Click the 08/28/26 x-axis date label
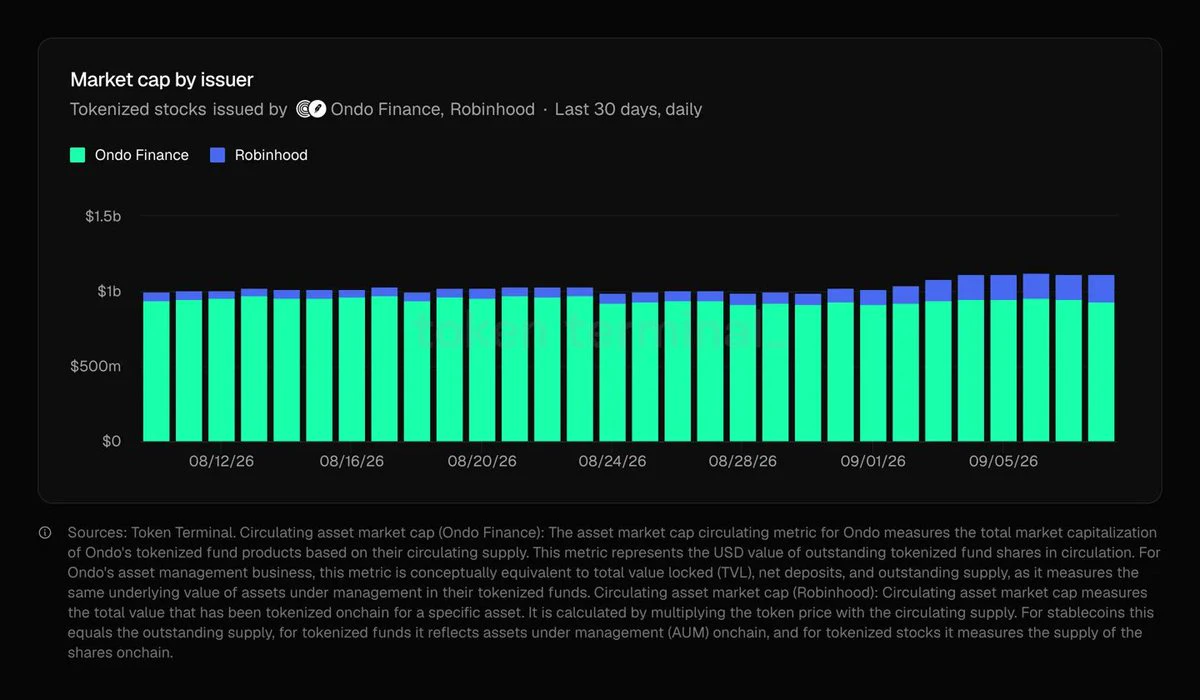The image size is (1200, 700). click(743, 461)
